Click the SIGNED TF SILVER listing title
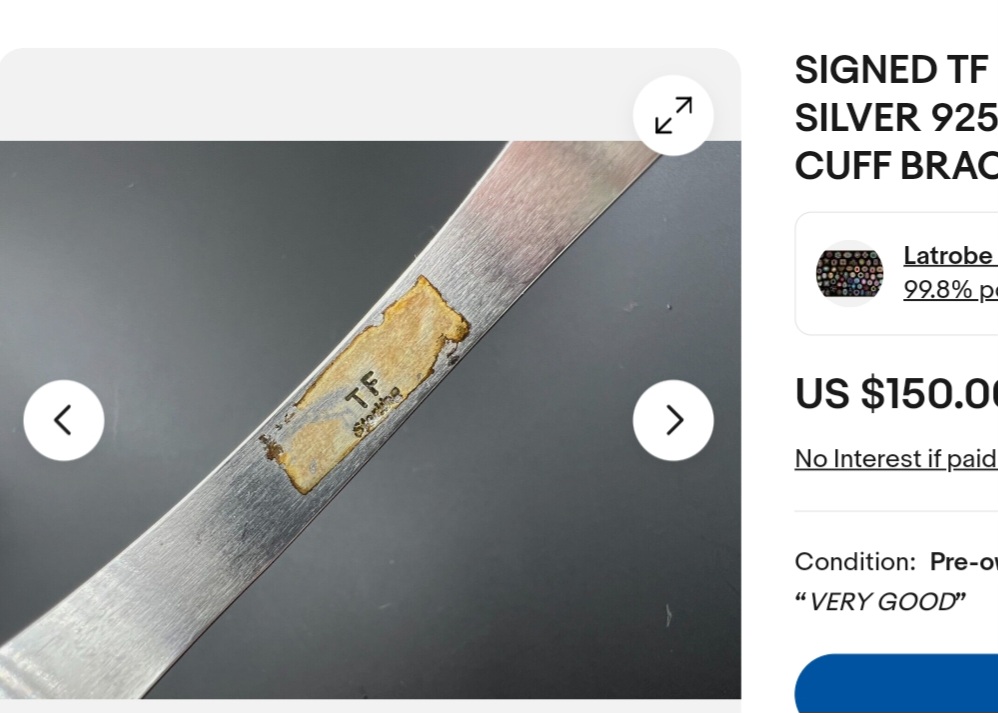This screenshot has height=713, width=998. (896, 118)
